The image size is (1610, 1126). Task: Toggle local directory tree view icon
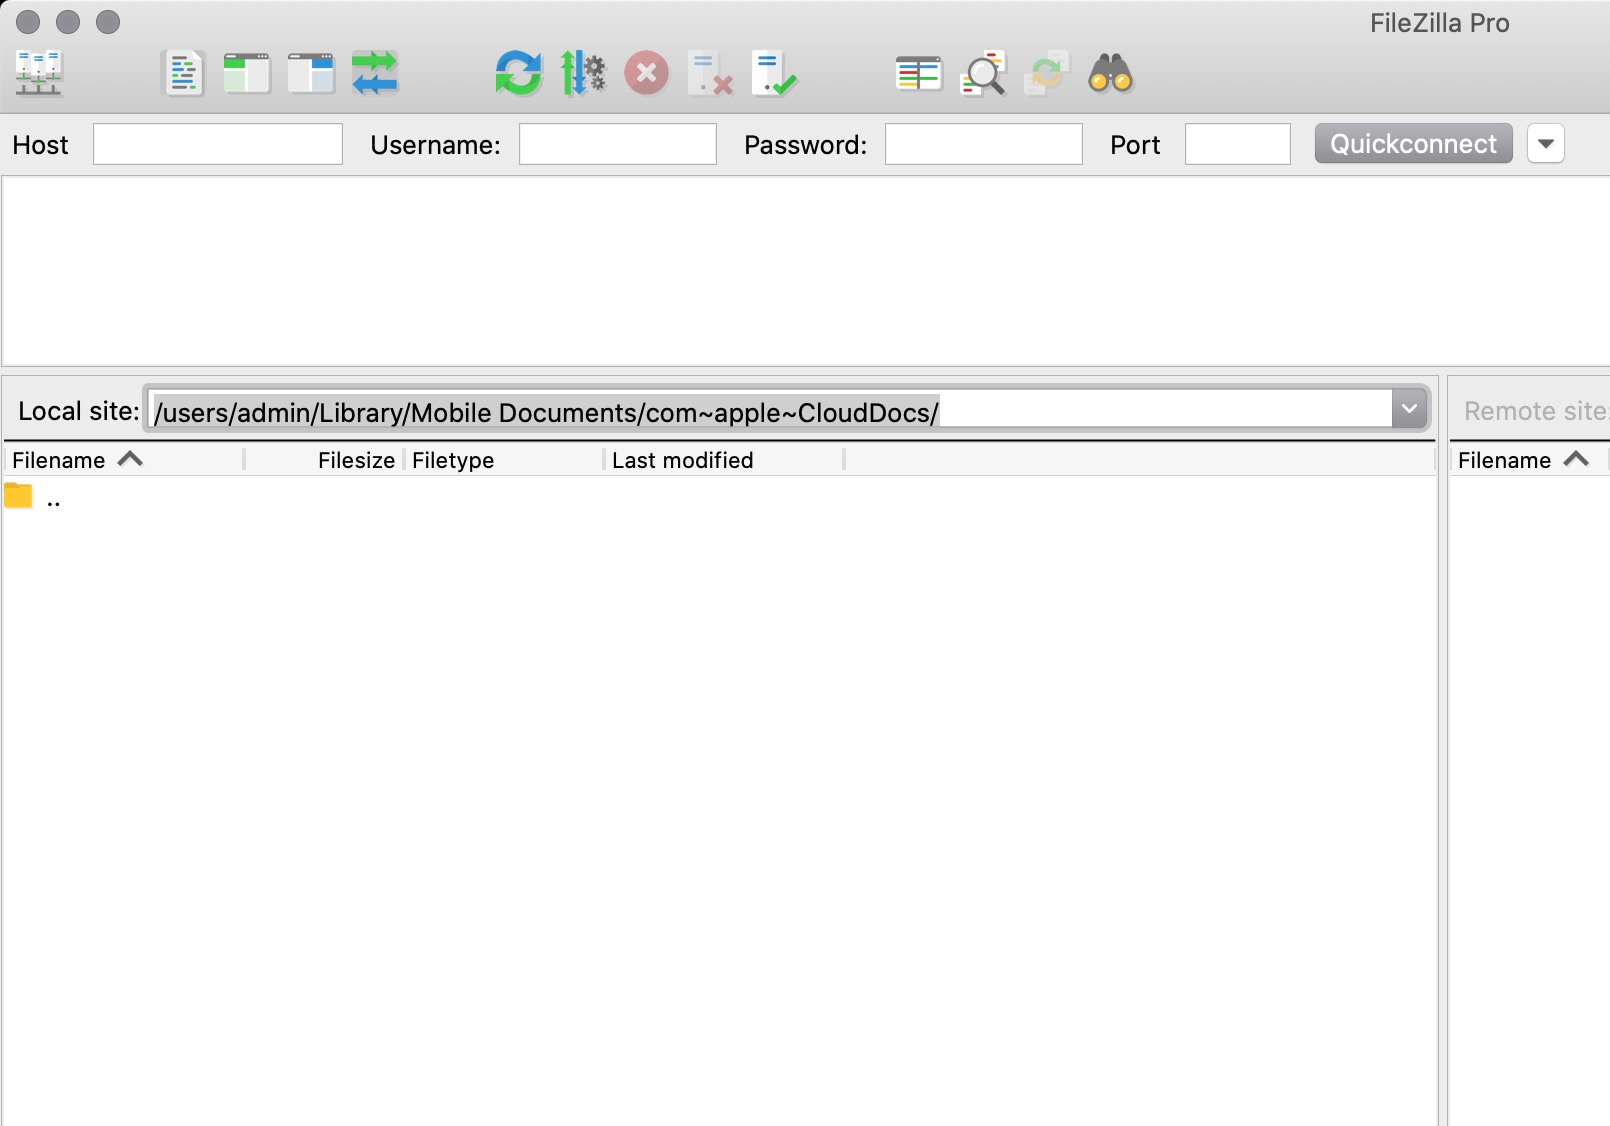[x=247, y=74]
